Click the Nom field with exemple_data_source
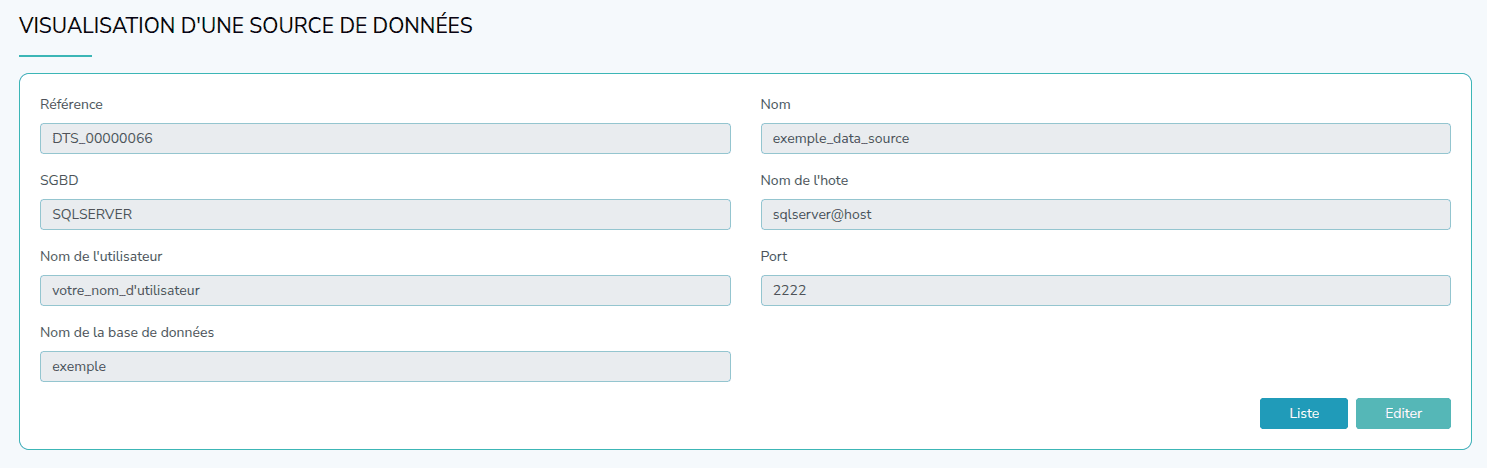The height and width of the screenshot is (468, 1487). (1105, 138)
